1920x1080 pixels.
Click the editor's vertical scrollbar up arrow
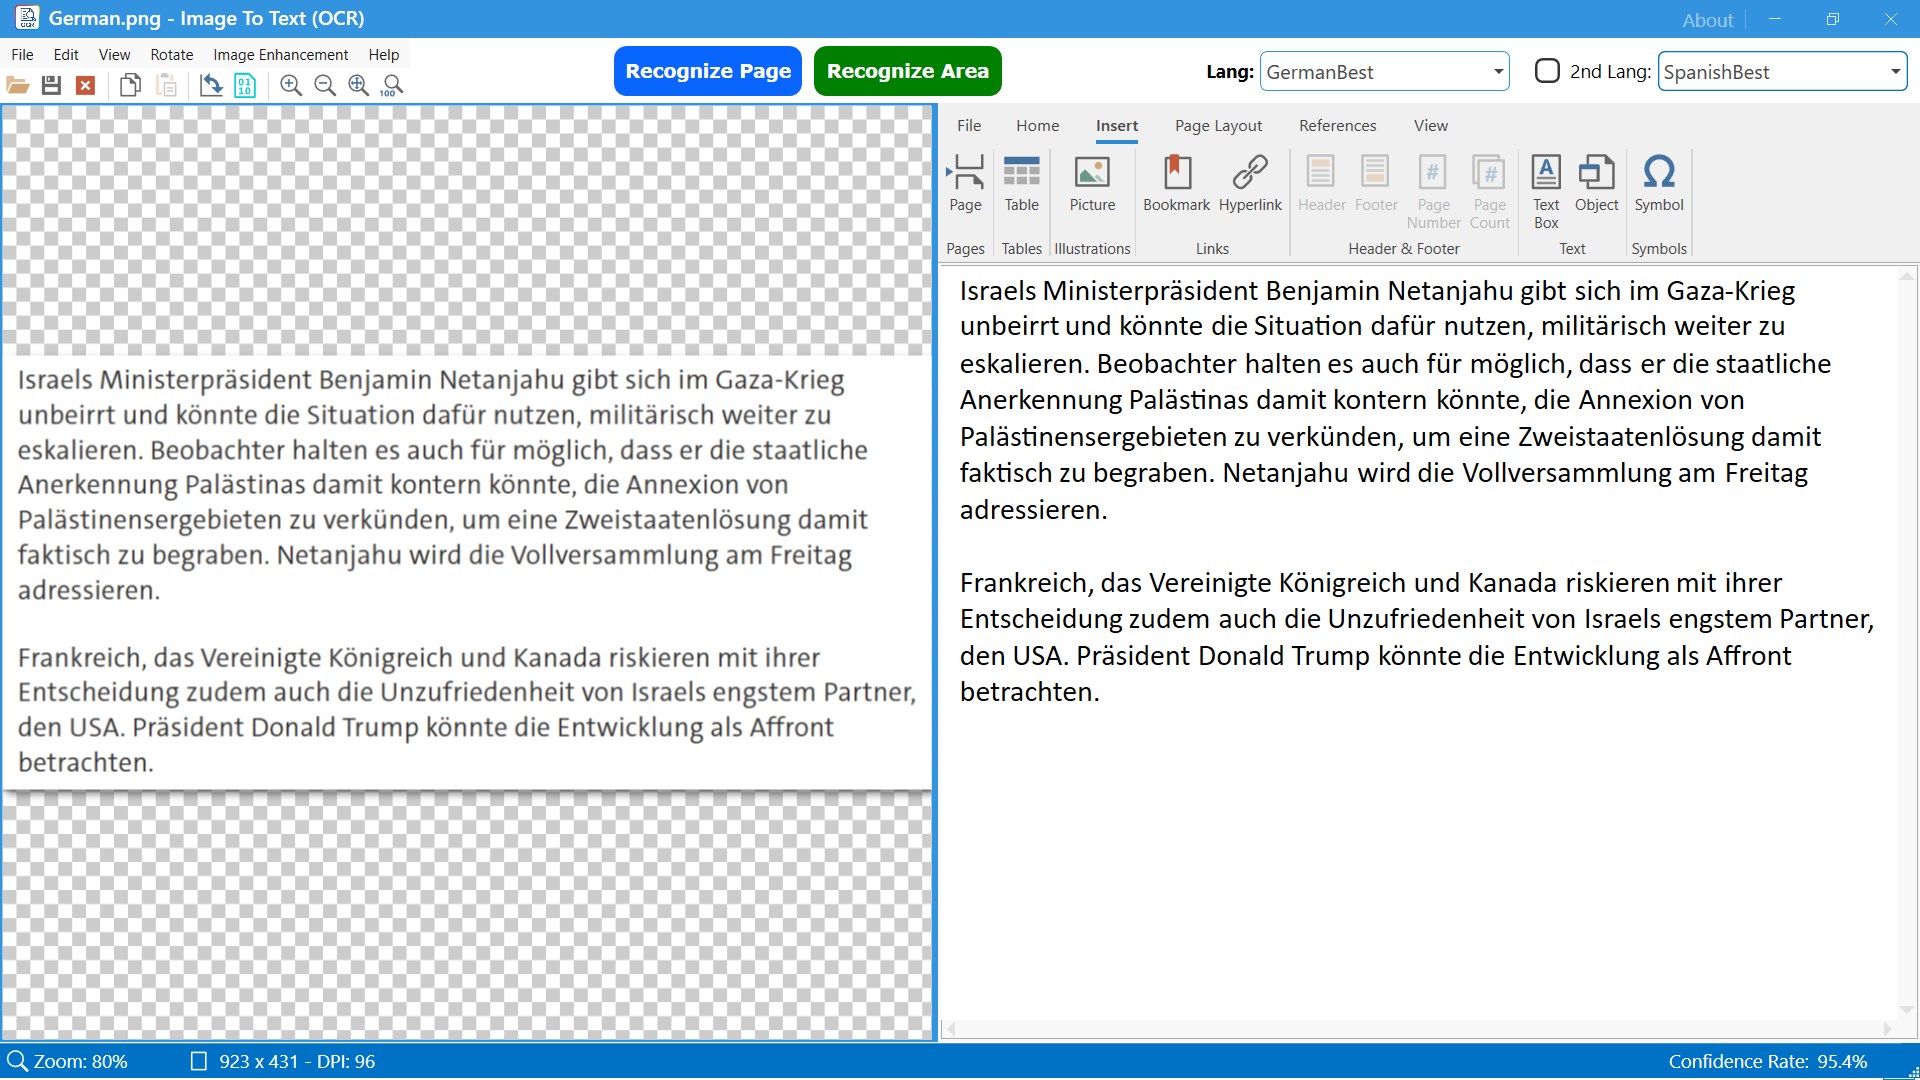[x=1906, y=276]
